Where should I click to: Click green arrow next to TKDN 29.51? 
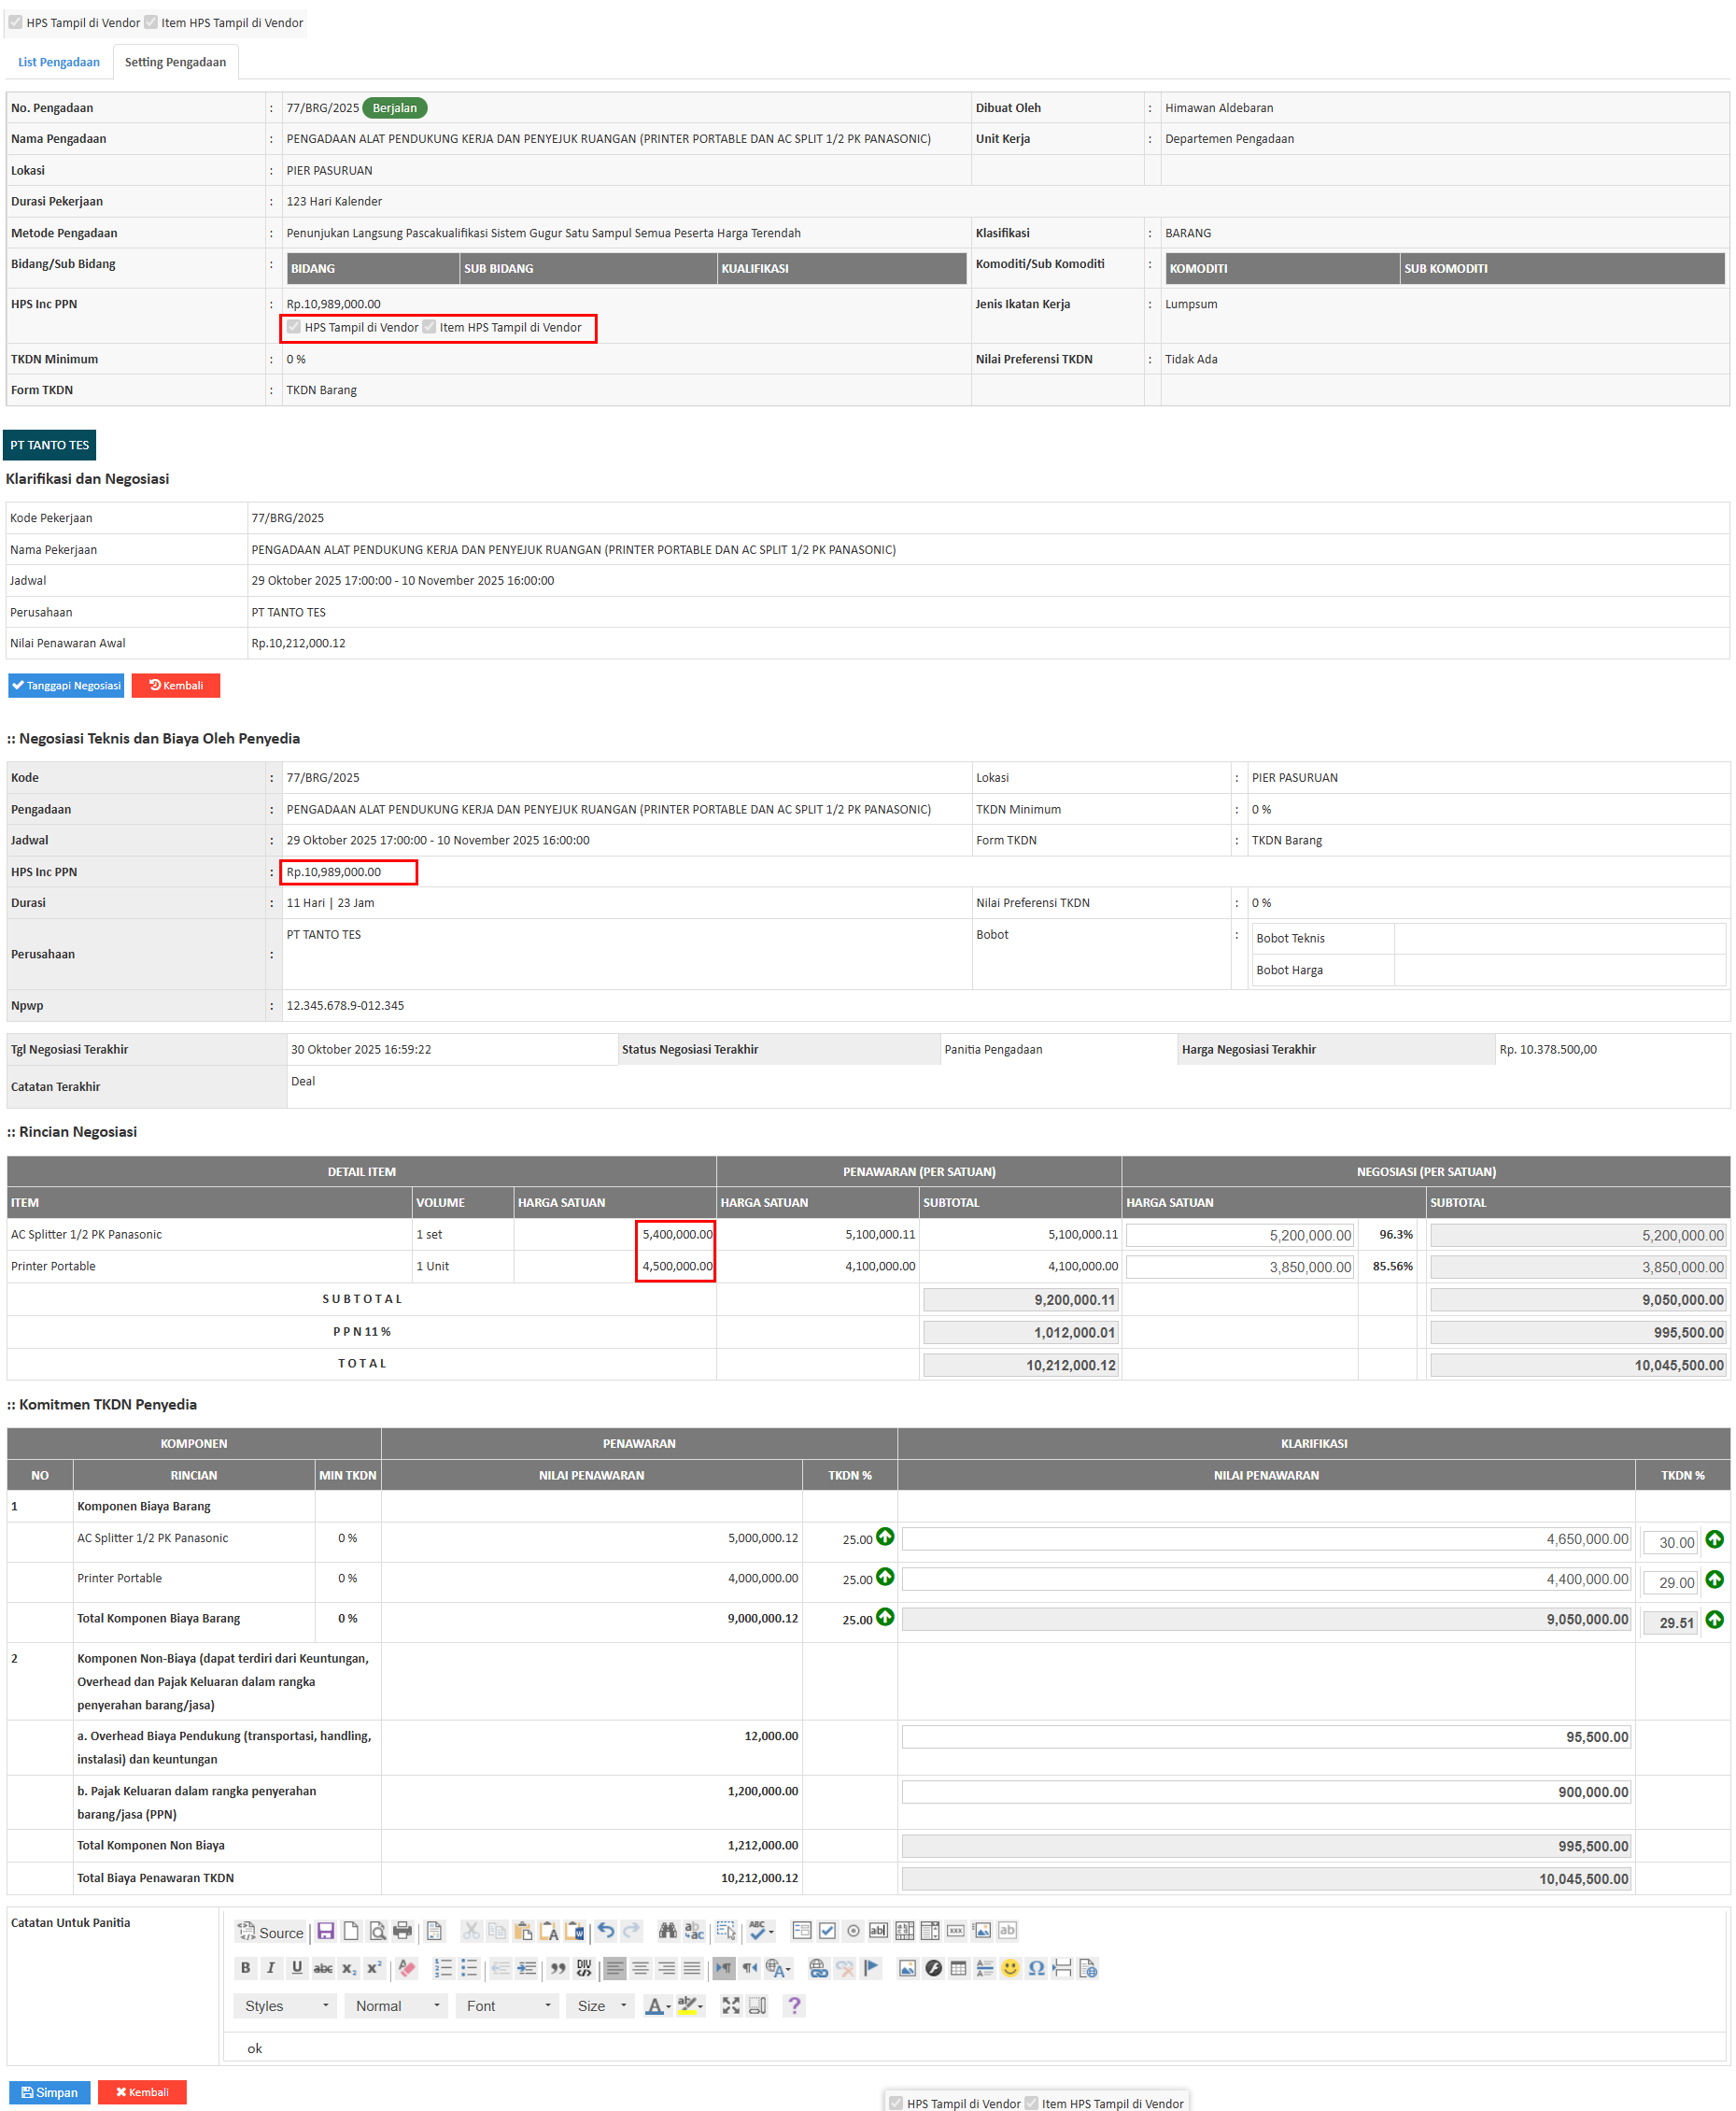click(x=1714, y=1619)
